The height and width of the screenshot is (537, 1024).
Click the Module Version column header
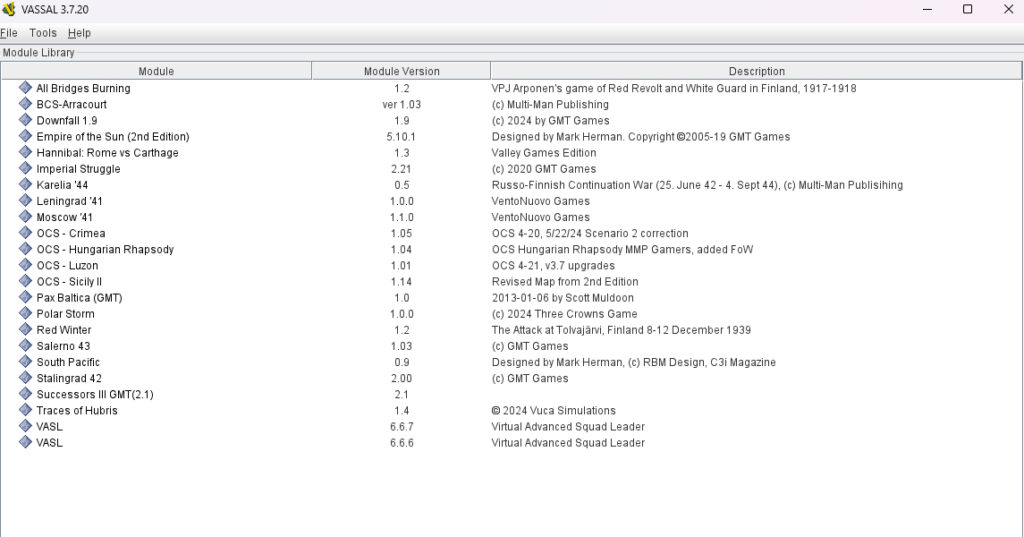(401, 71)
